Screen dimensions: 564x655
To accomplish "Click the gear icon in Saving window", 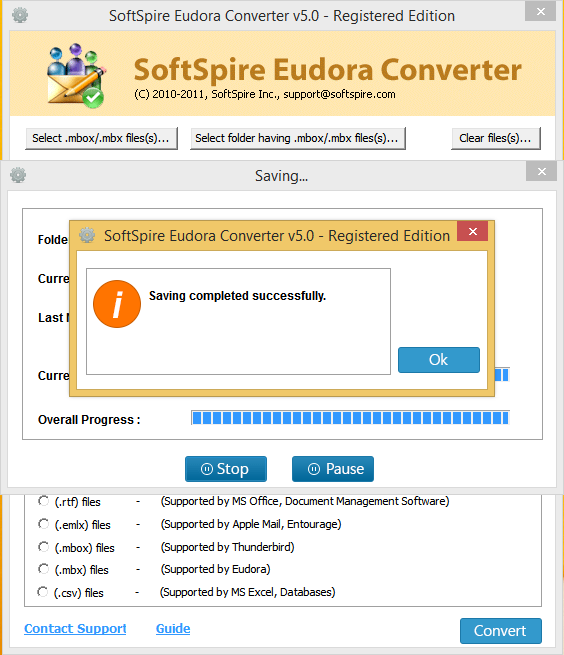I will (x=18, y=175).
